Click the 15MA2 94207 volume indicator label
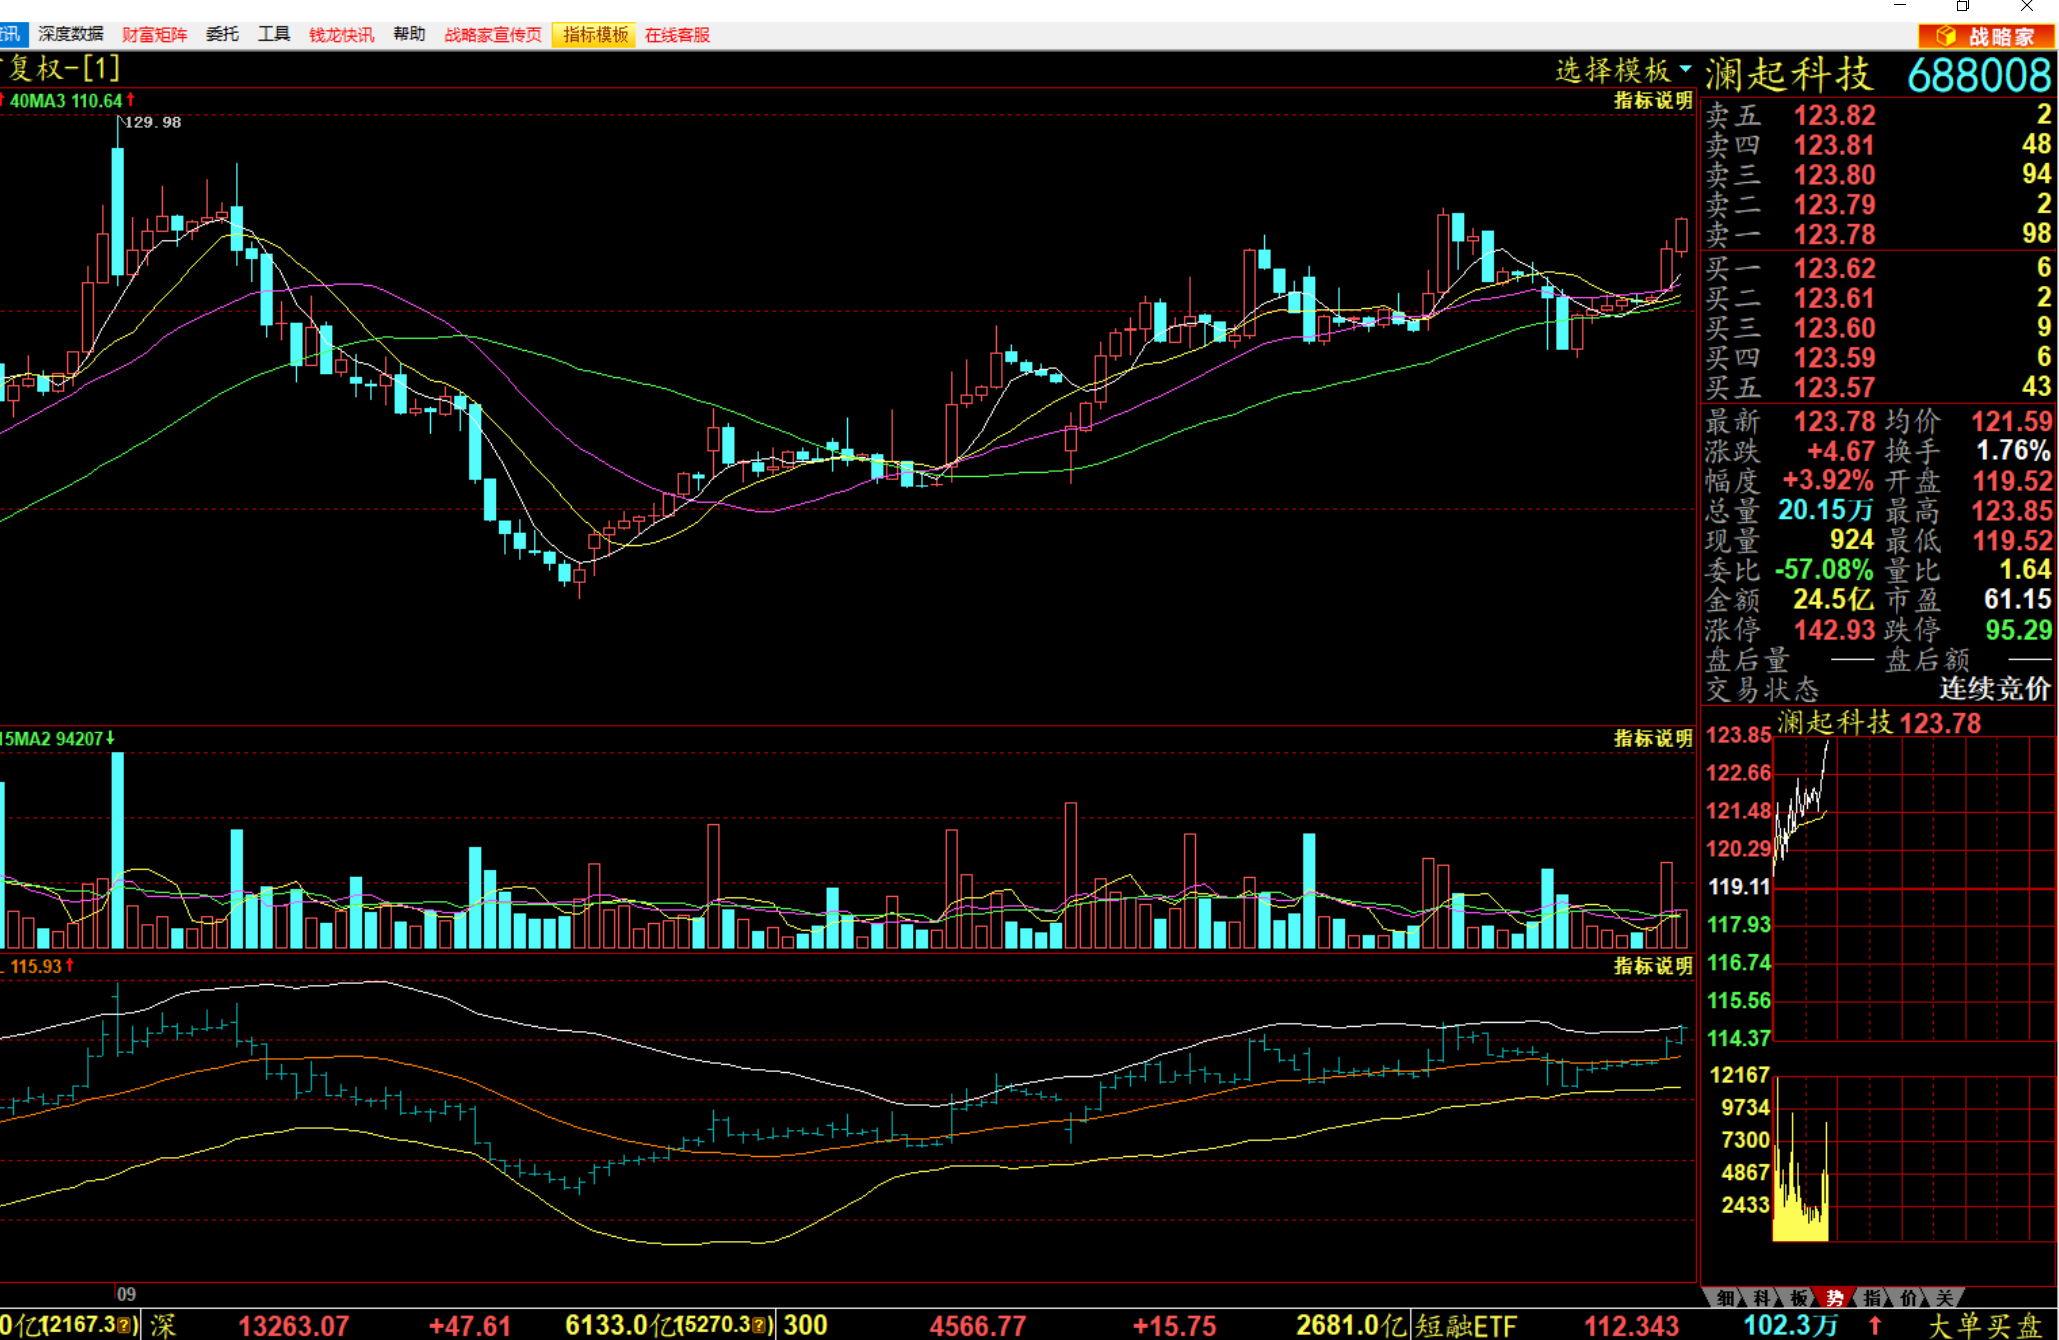 pos(52,739)
